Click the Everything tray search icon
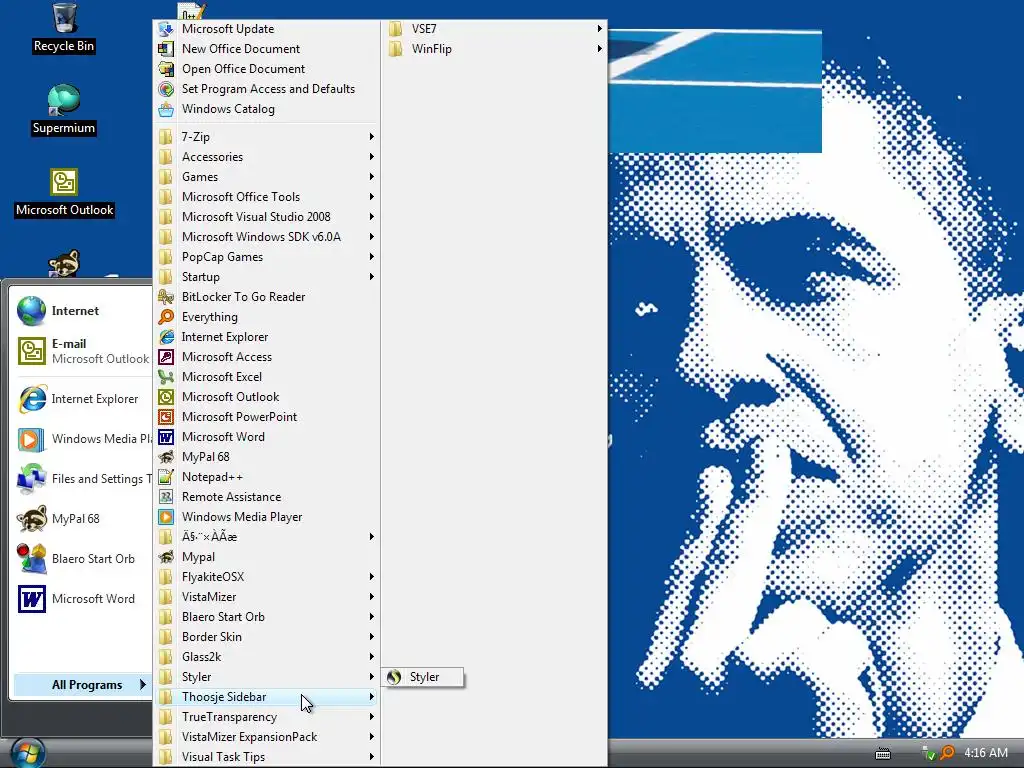 pos(947,753)
